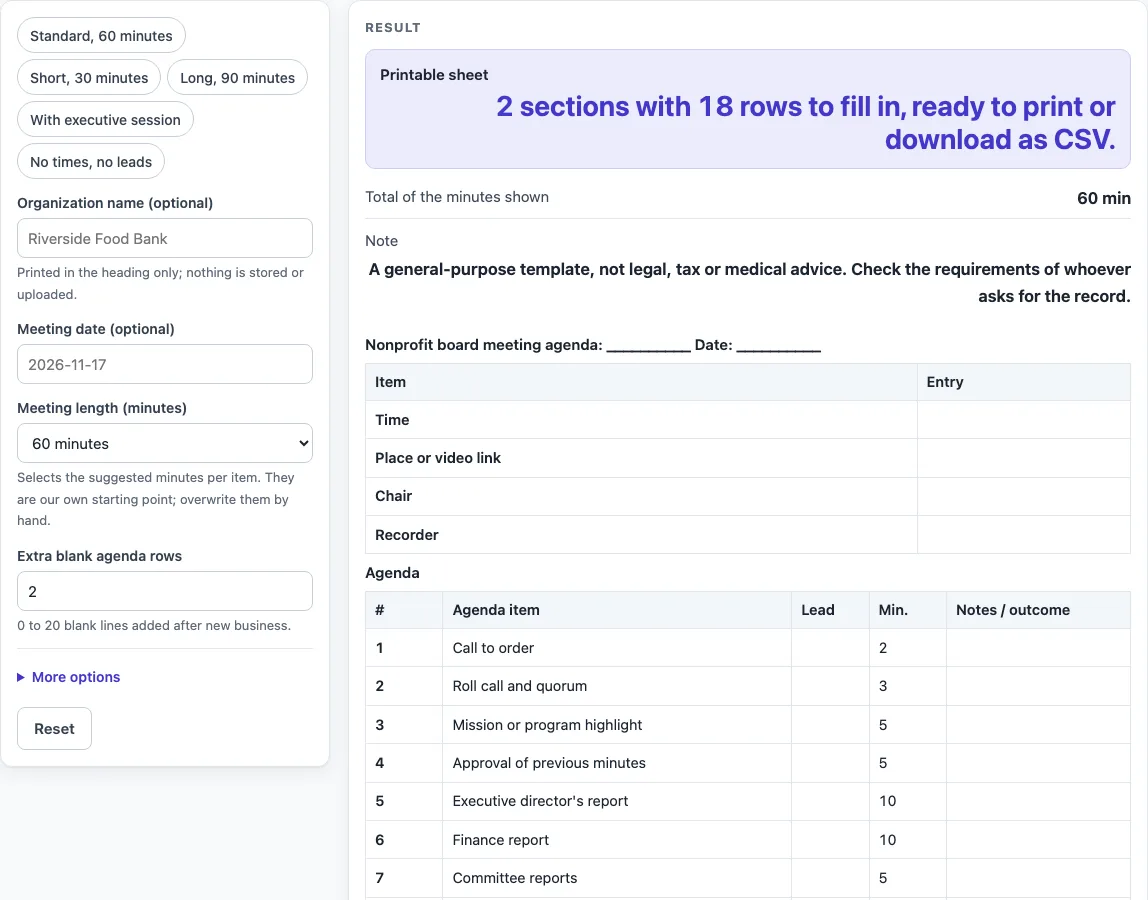Click 'Executive director's report' agenda item
Screen dimensions: 1148x900
(540, 801)
